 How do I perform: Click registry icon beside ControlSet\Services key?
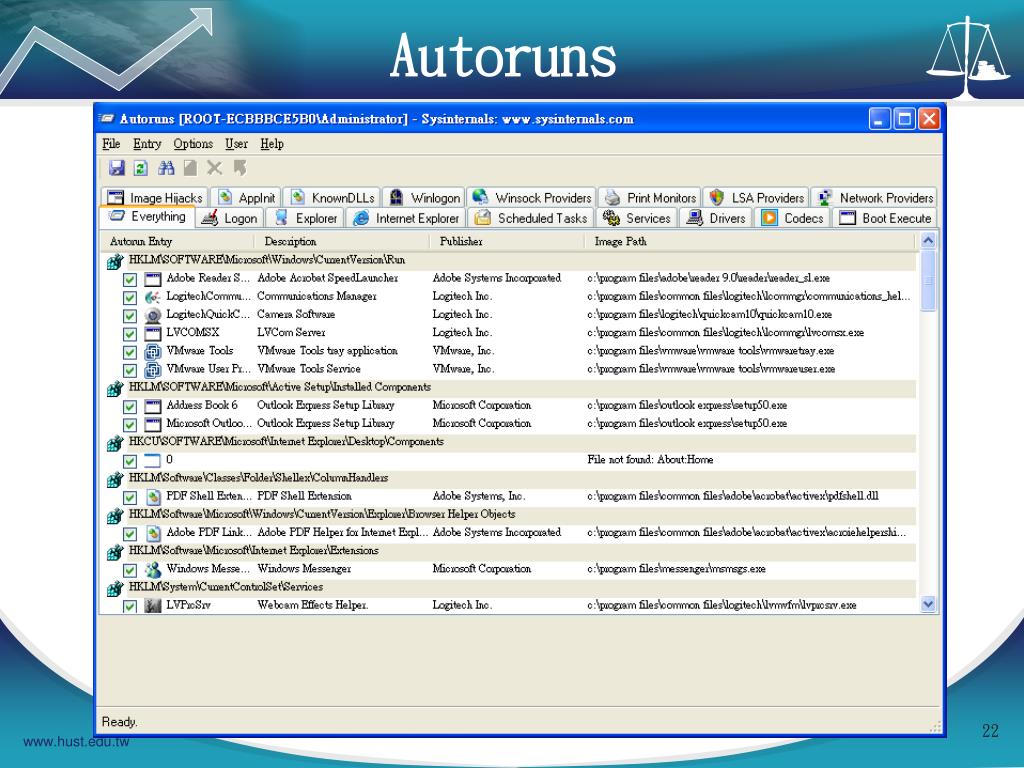[x=115, y=588]
